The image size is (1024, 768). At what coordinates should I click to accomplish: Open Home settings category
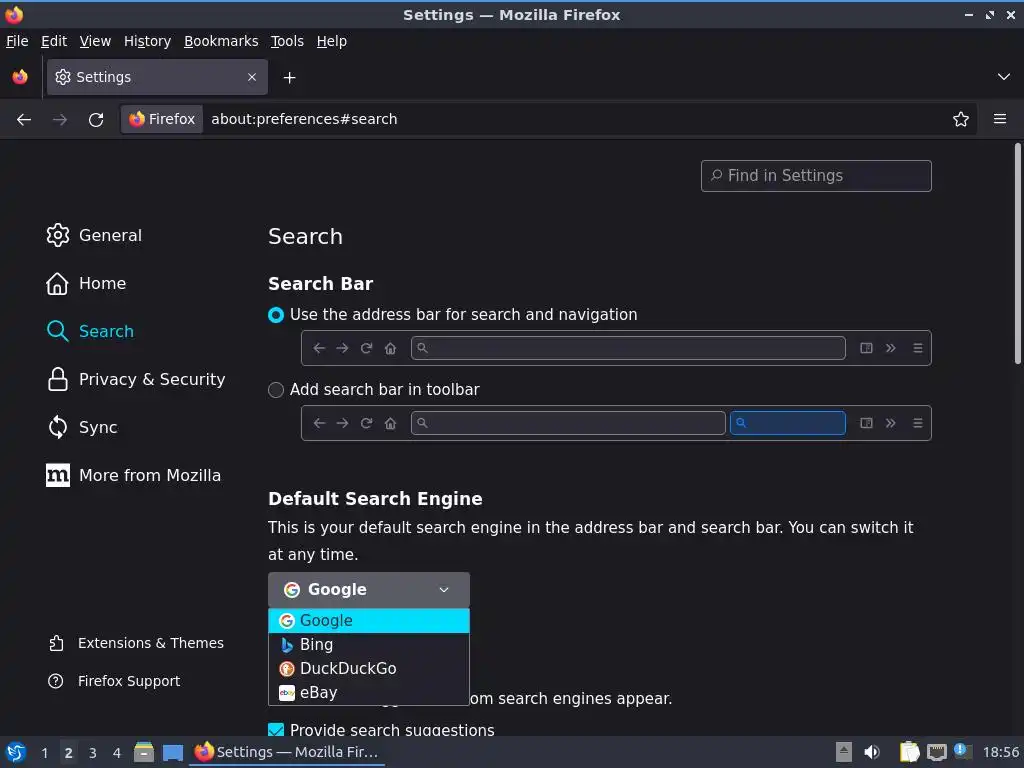(86, 283)
